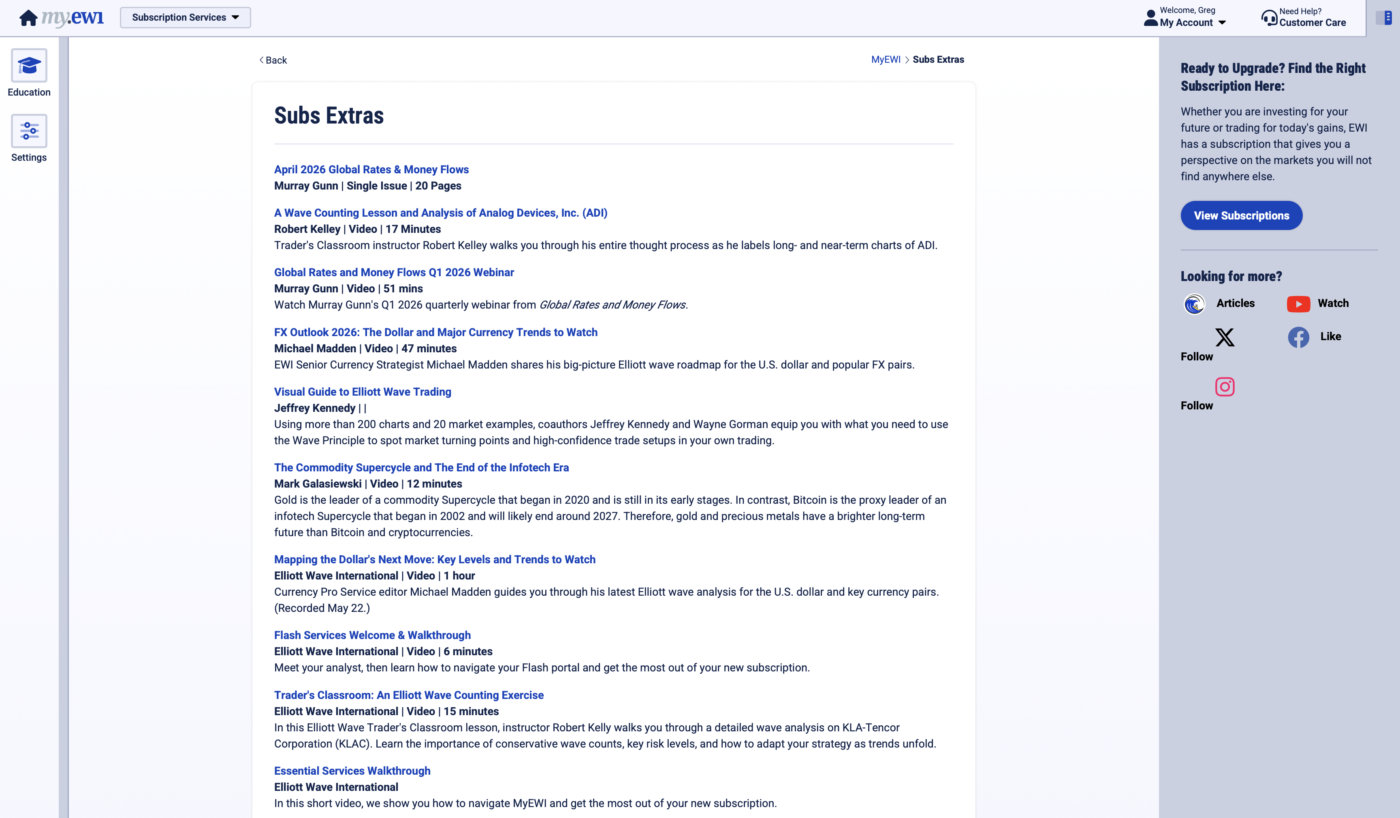Open the Settings sliders icon
1400x818 pixels.
(29, 131)
